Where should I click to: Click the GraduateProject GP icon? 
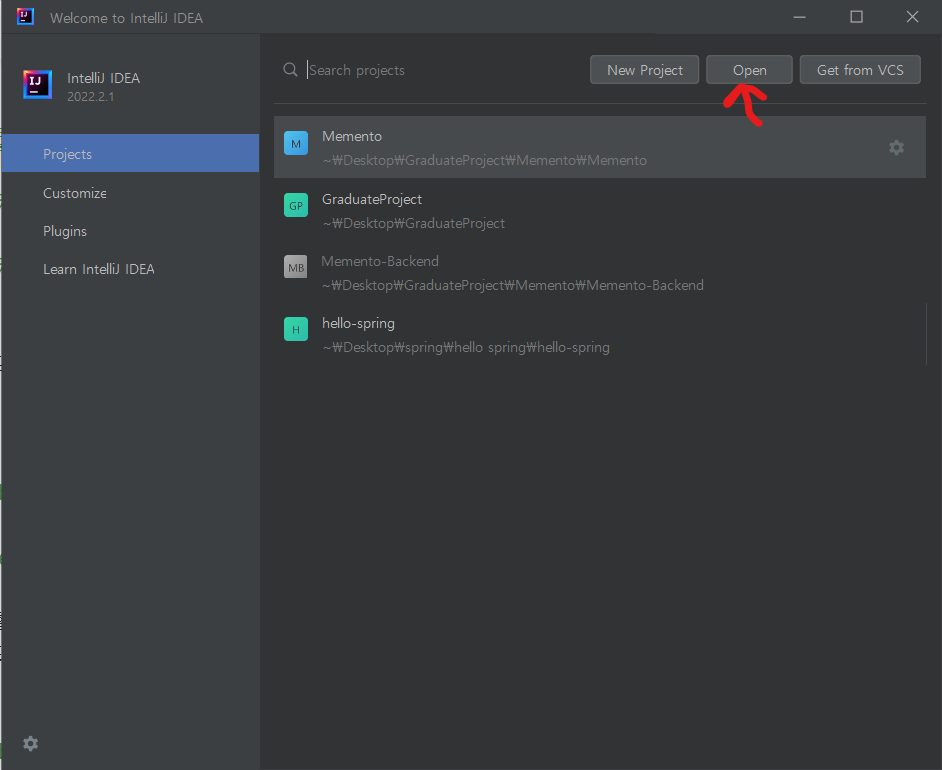(x=296, y=205)
